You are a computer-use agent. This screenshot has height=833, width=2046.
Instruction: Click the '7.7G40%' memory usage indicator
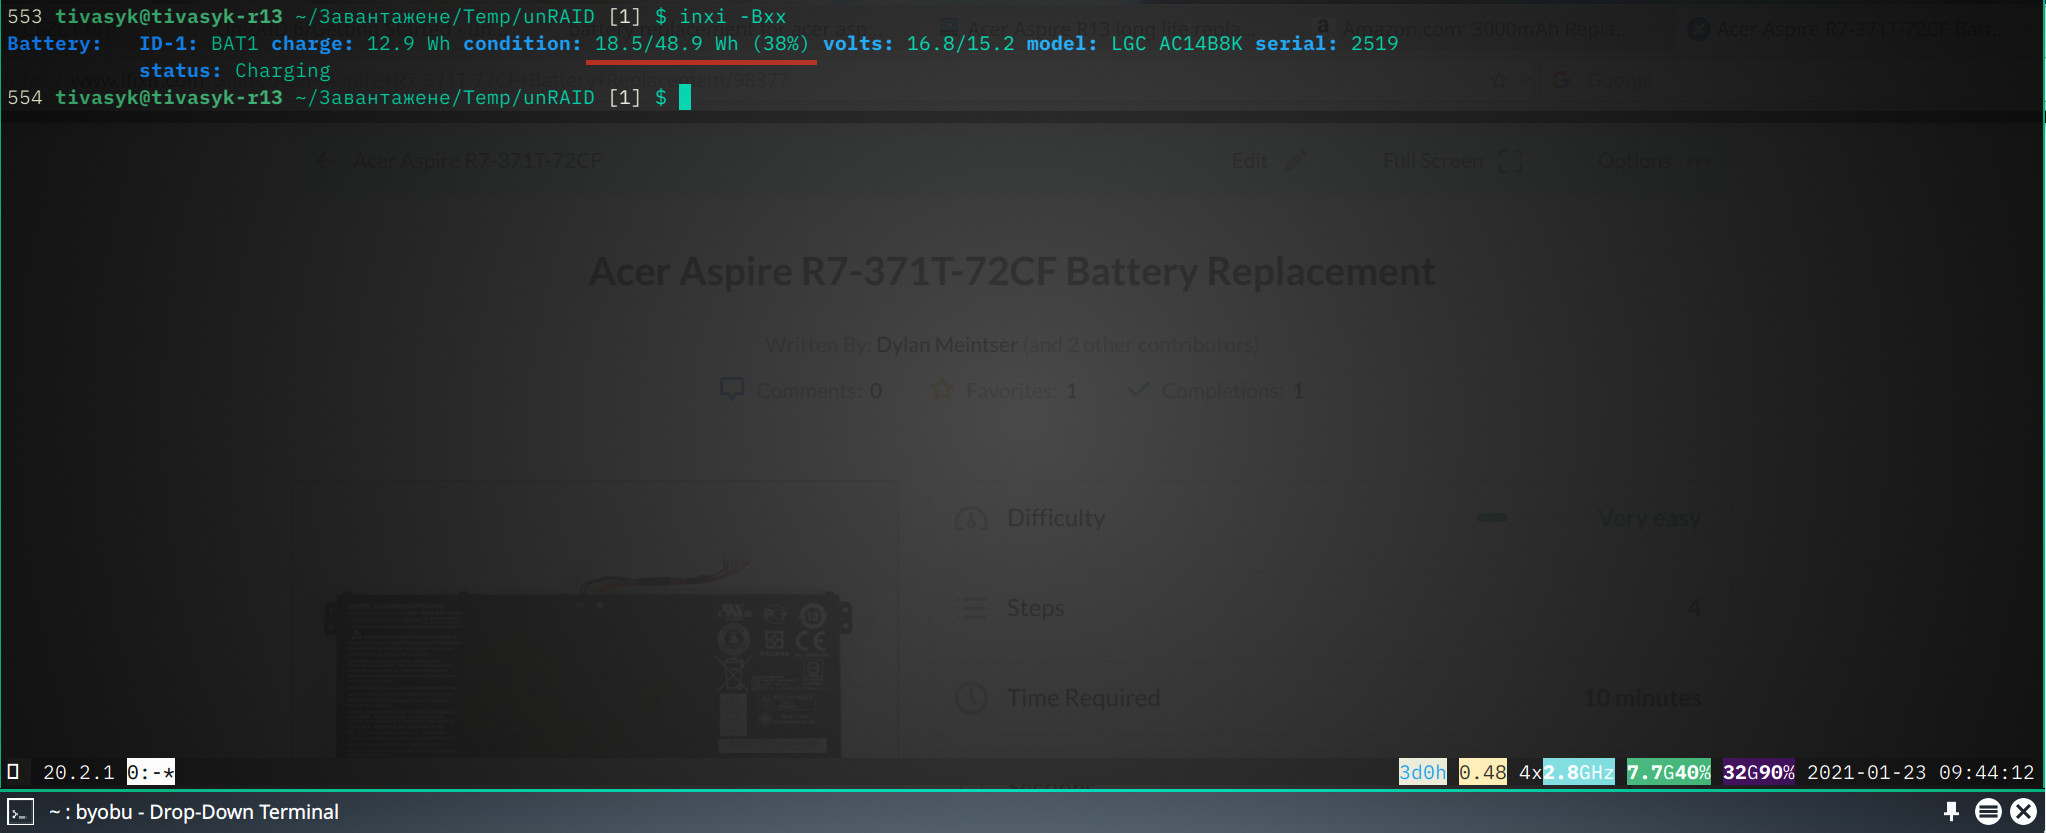(x=1668, y=772)
